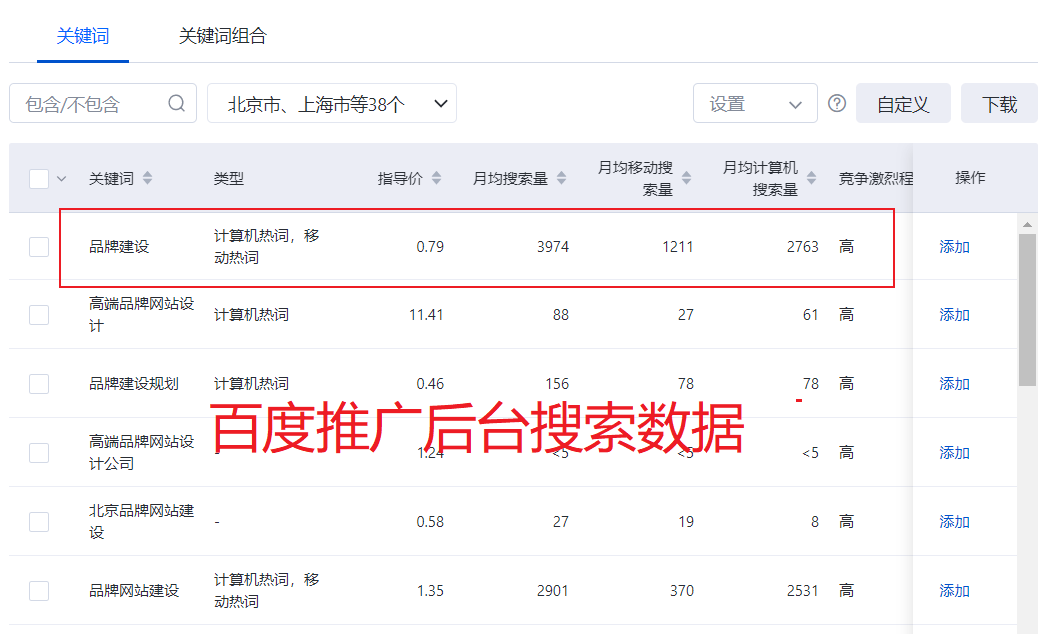
Task: Sort by 指导价 using its sort arrows
Action: [x=435, y=176]
